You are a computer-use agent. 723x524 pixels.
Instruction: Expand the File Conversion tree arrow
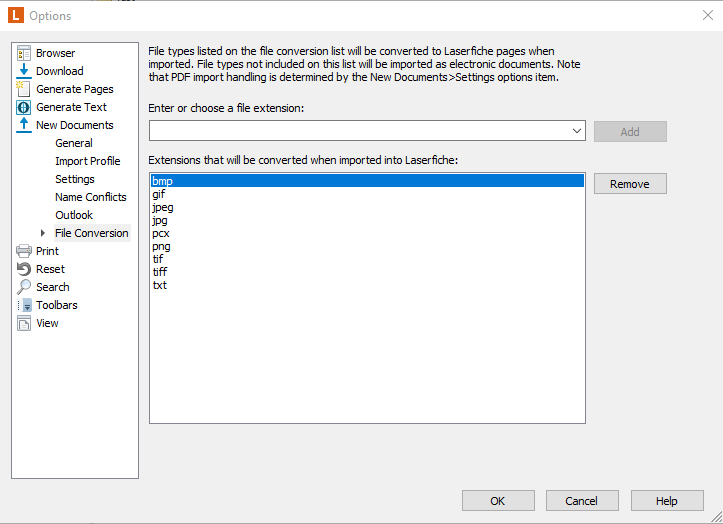point(43,233)
